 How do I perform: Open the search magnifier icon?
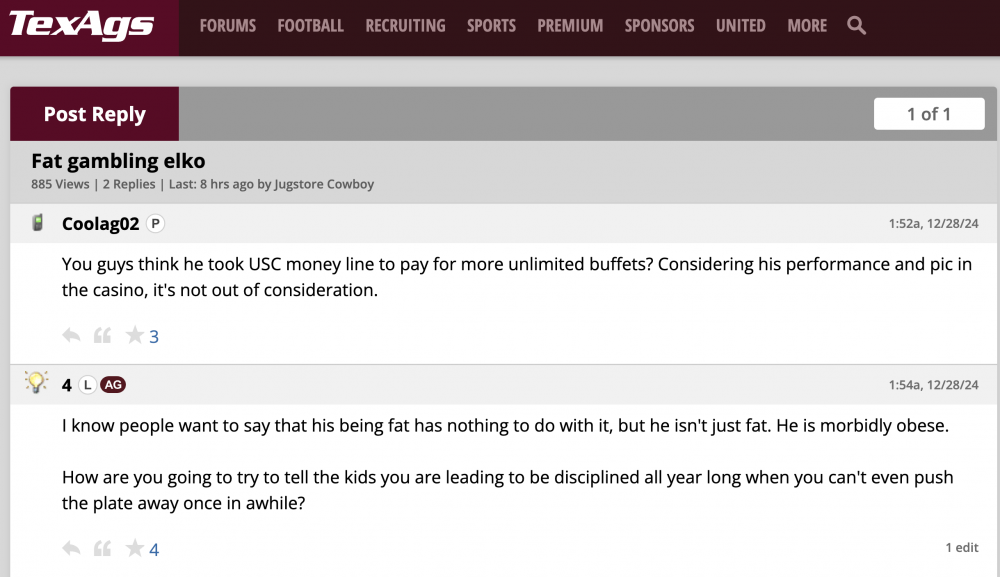[856, 26]
